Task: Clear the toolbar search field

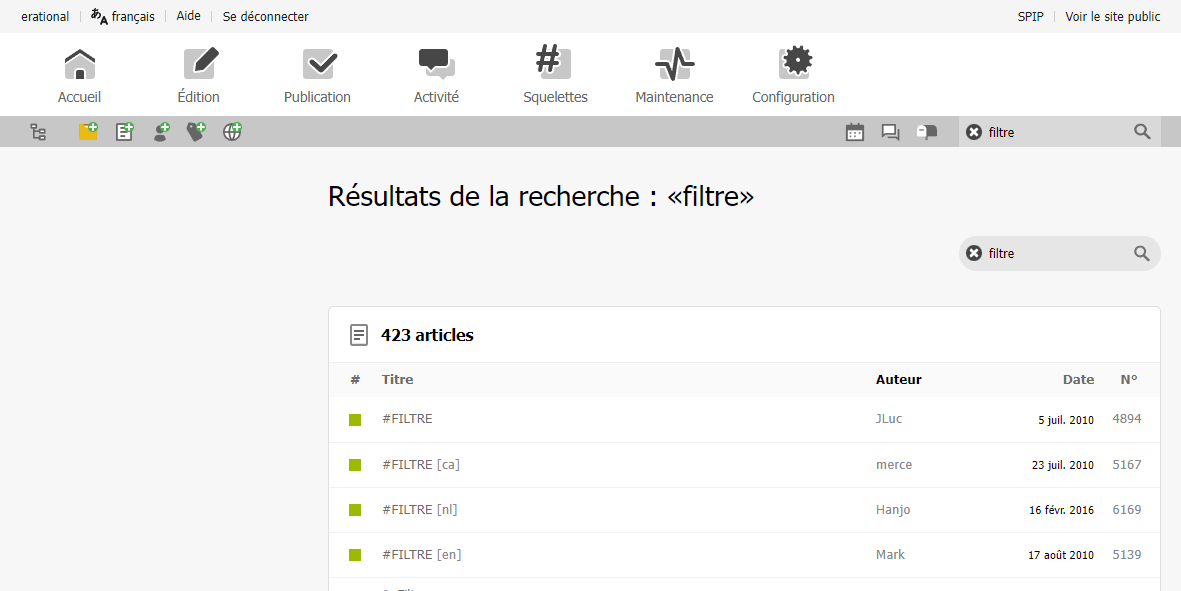Action: coord(974,132)
